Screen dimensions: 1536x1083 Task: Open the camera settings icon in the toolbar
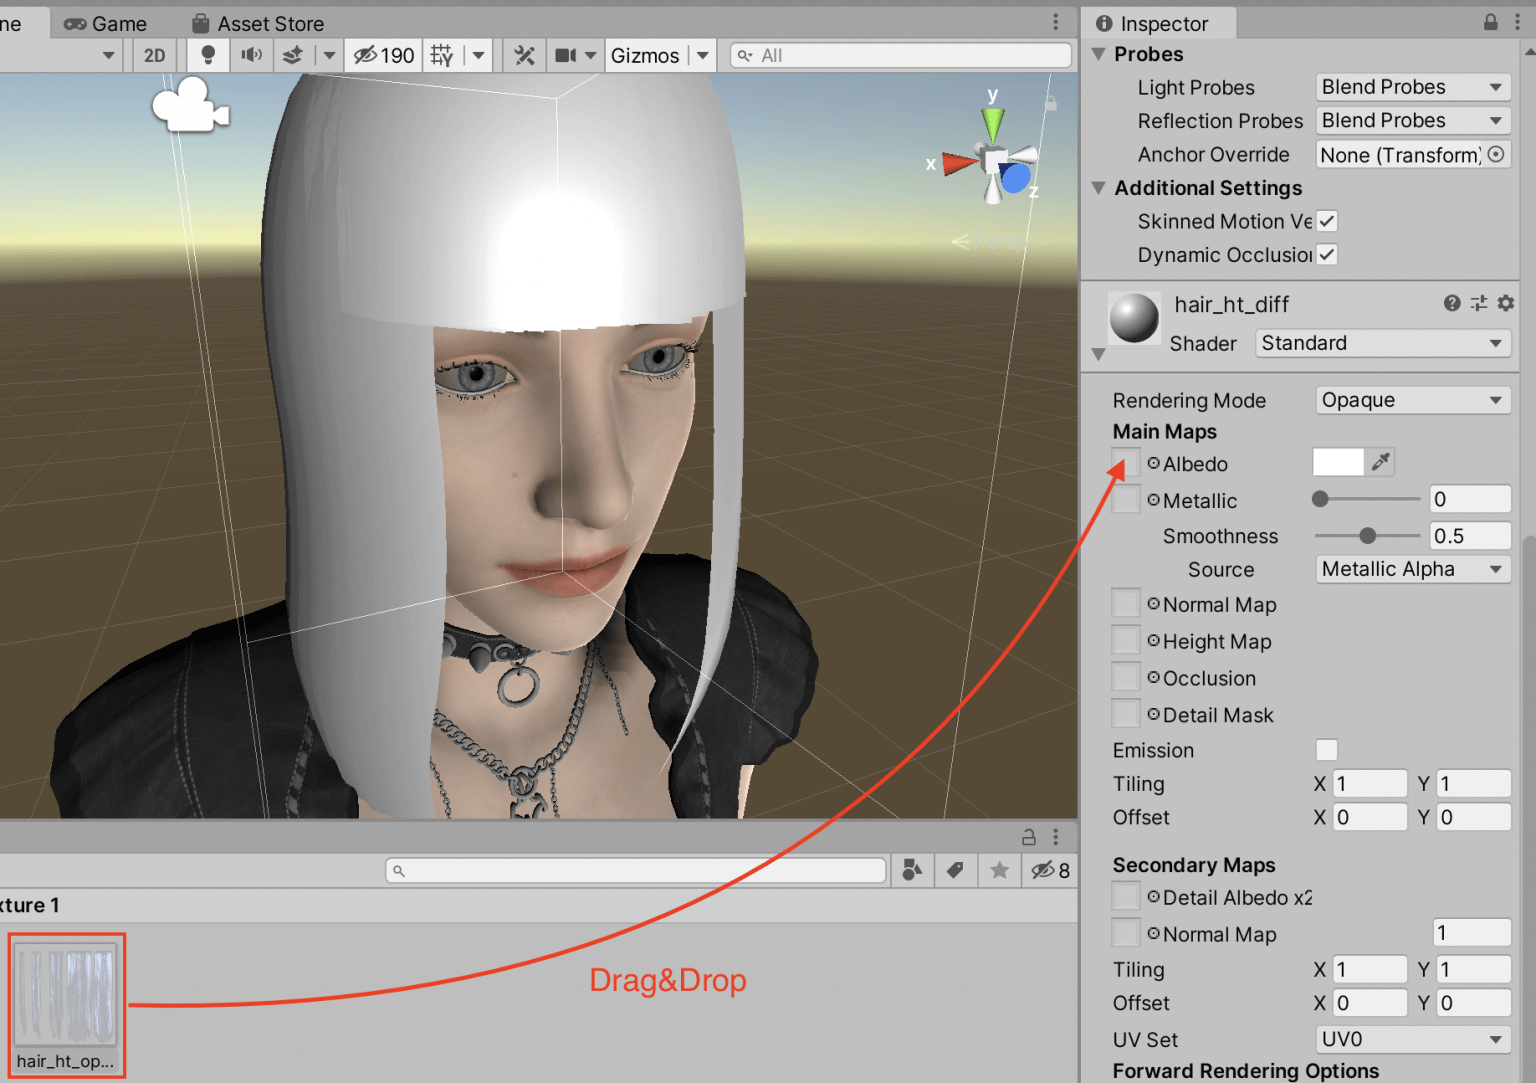[x=566, y=55]
